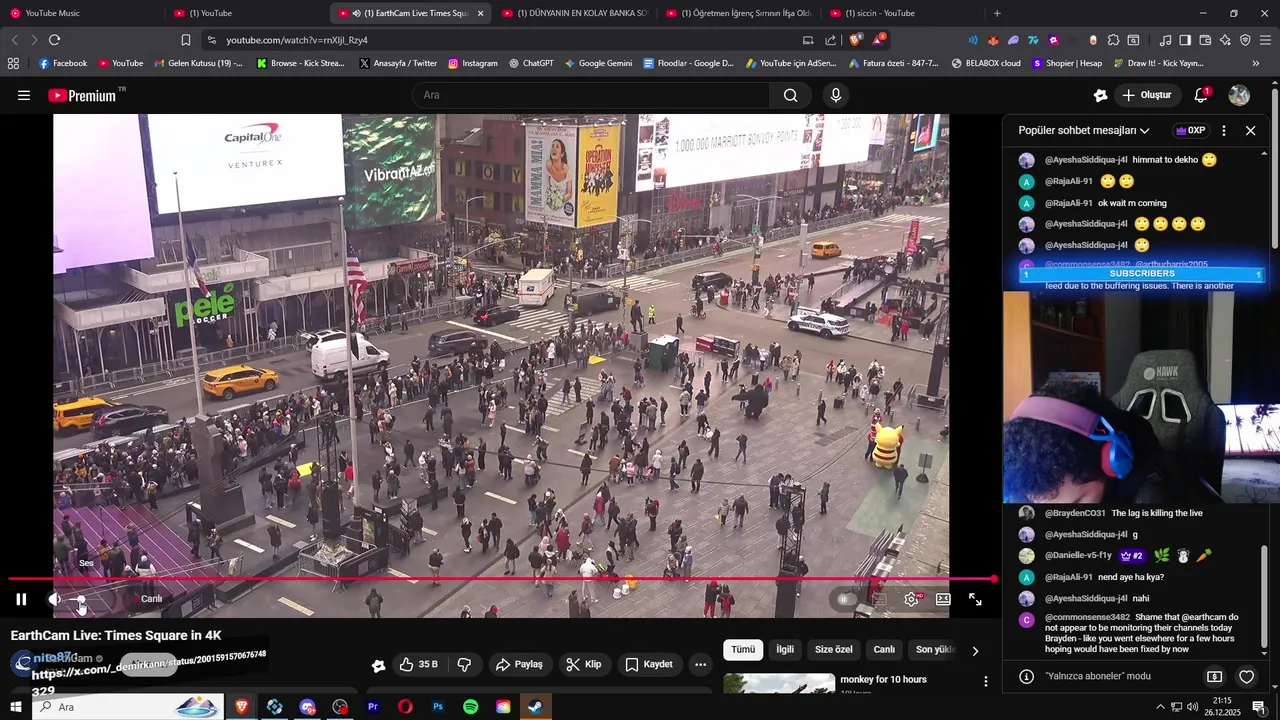The image size is (1280, 720).
Task: Open Spotify from the taskbar
Action: coord(470,707)
